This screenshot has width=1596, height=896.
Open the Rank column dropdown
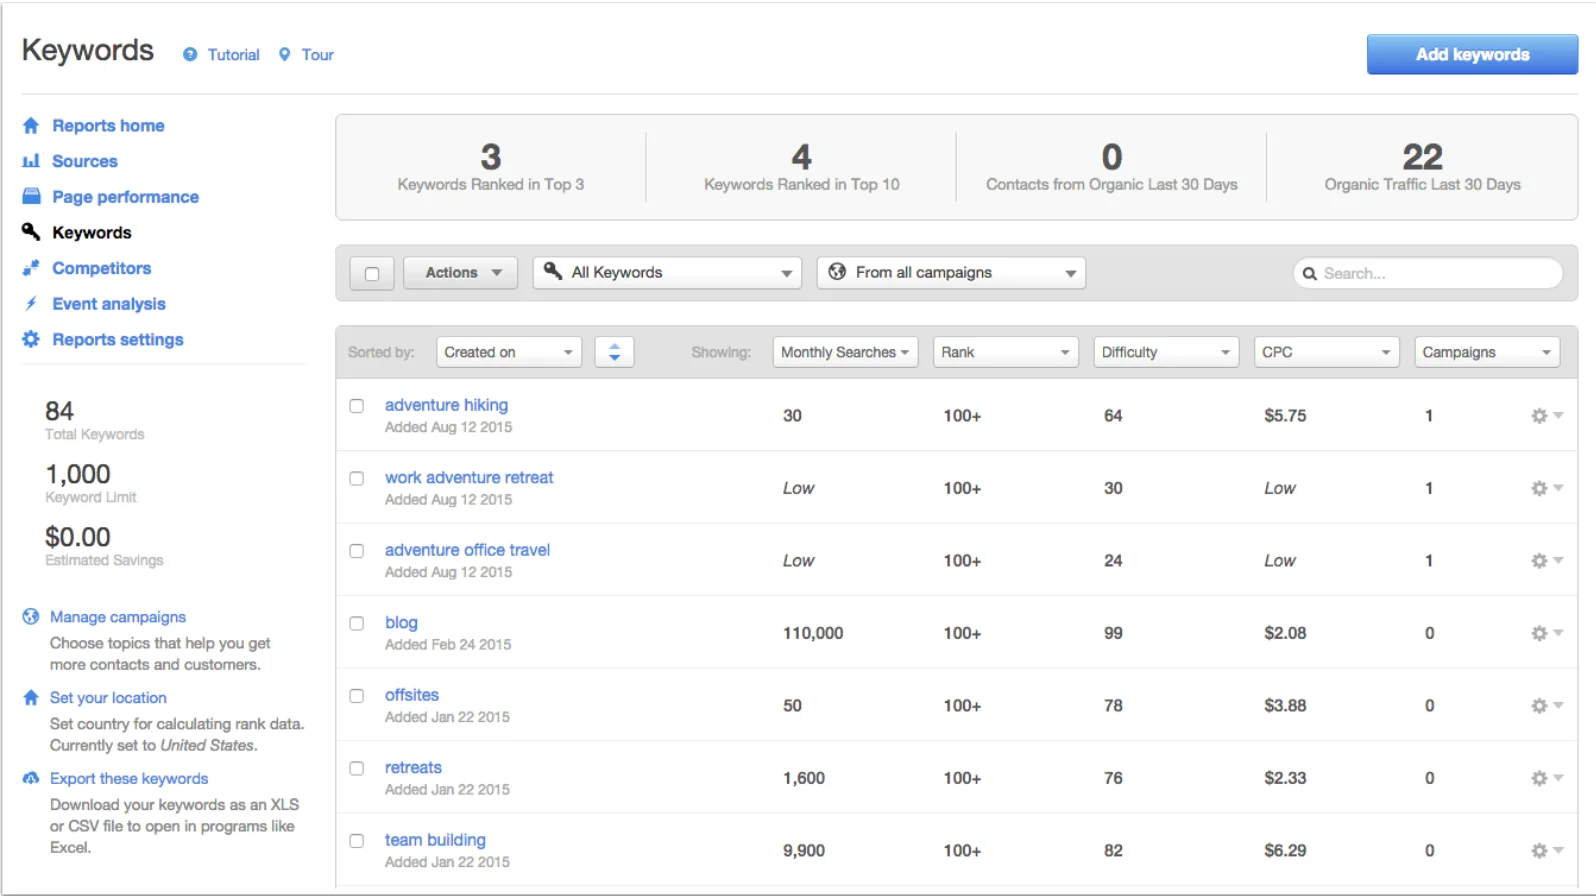[x=1005, y=352]
